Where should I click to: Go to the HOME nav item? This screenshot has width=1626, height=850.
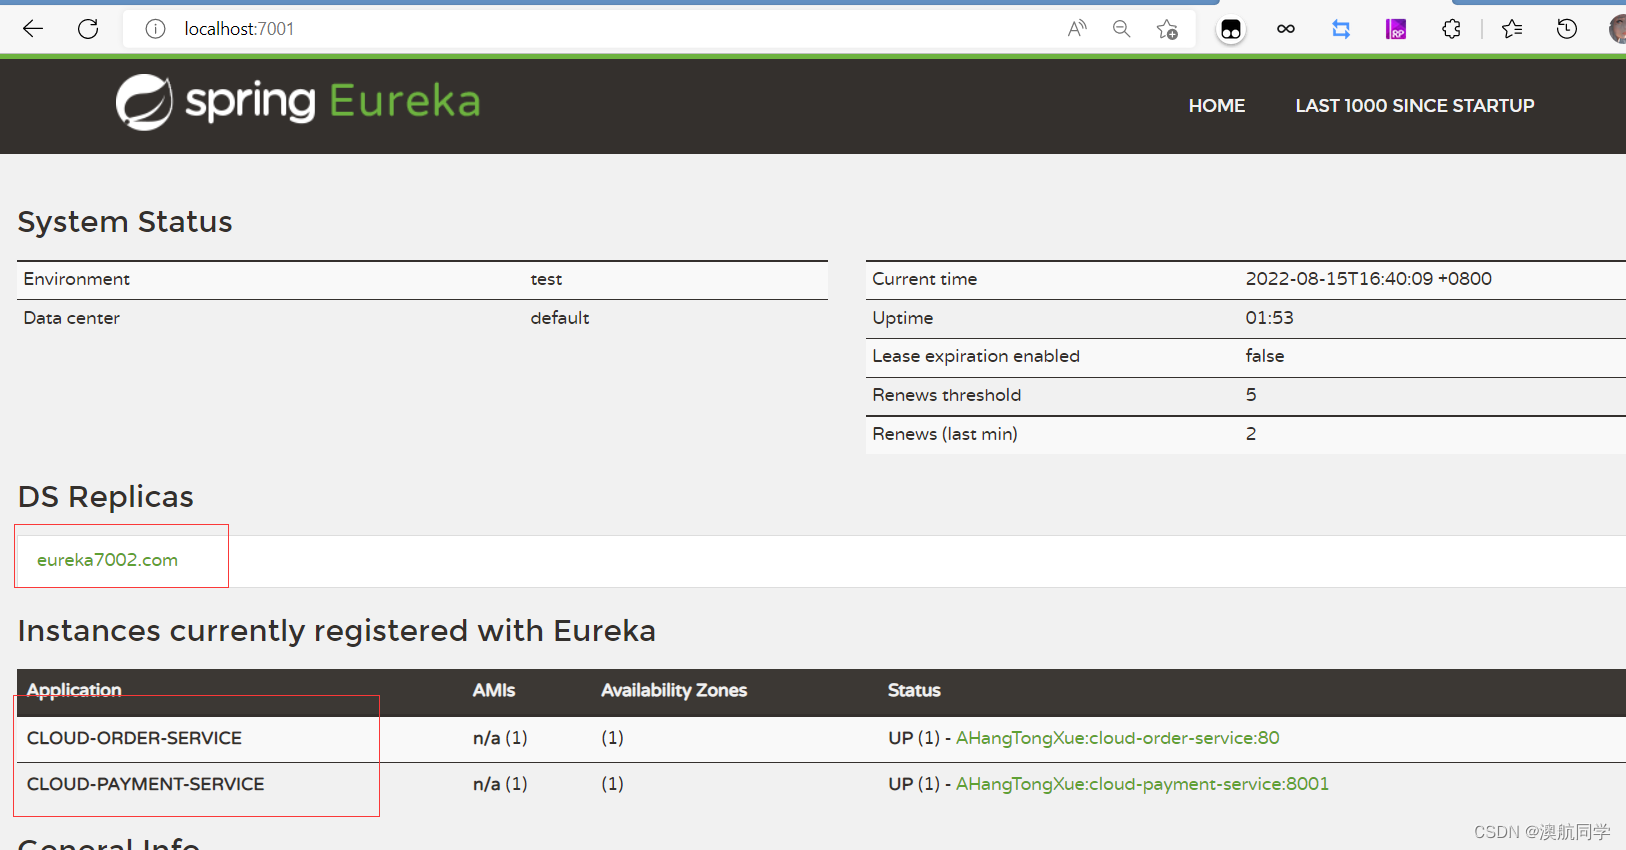point(1217,106)
